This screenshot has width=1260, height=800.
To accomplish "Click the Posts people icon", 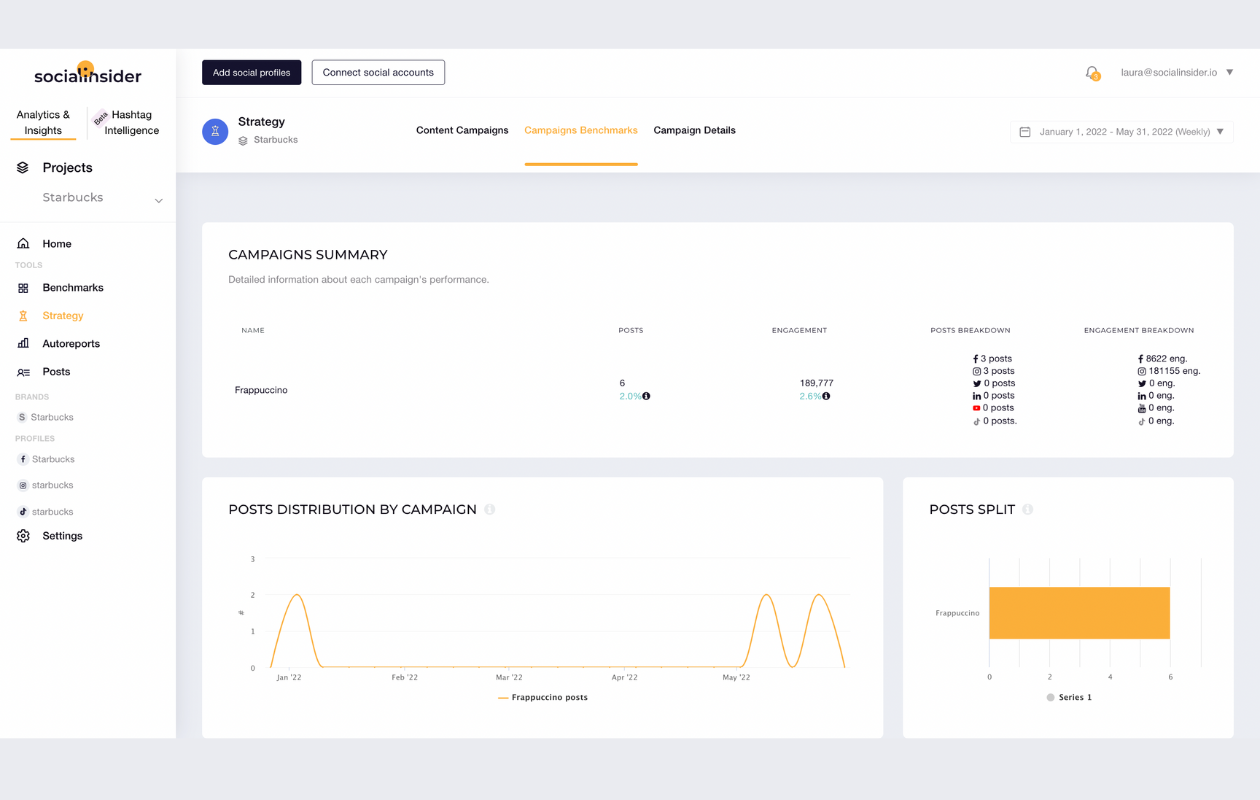I will 23,372.
